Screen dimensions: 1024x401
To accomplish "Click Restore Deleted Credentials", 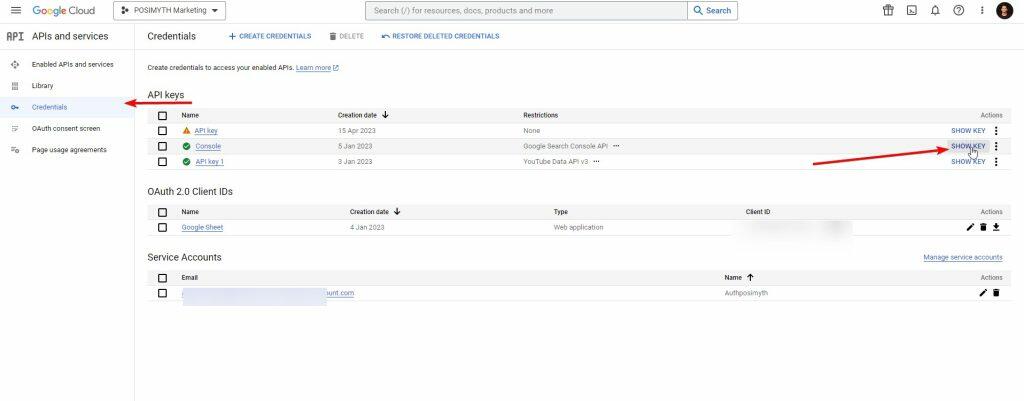I will tap(440, 37).
